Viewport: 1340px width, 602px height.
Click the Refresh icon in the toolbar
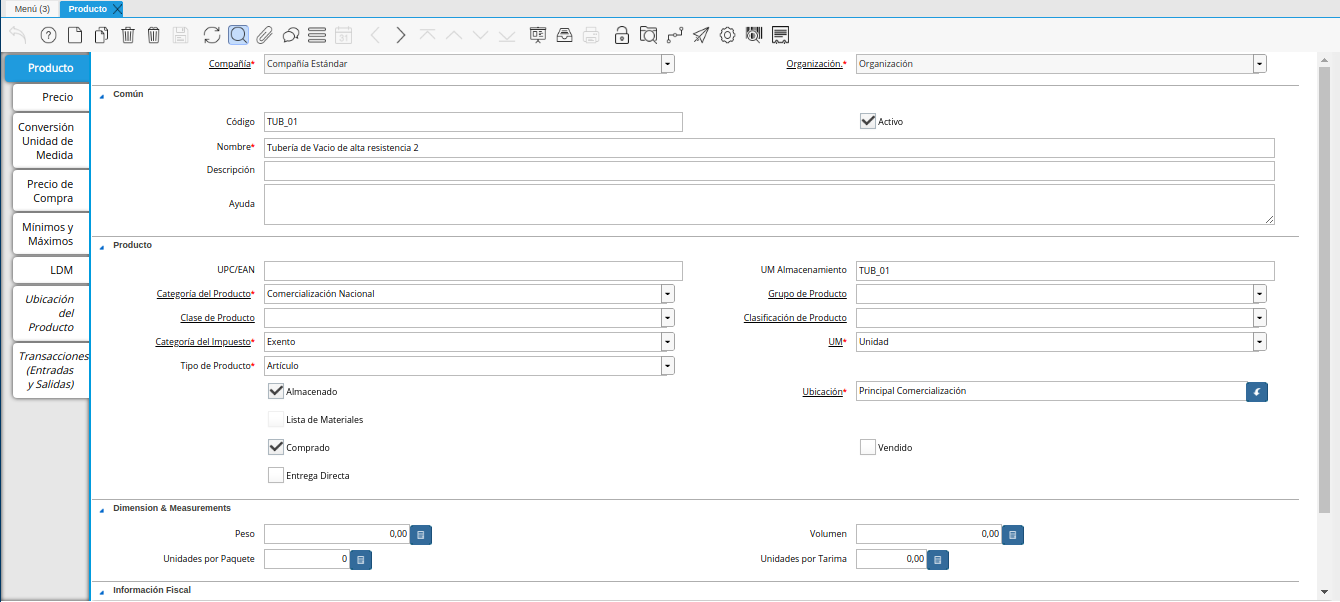tap(211, 35)
